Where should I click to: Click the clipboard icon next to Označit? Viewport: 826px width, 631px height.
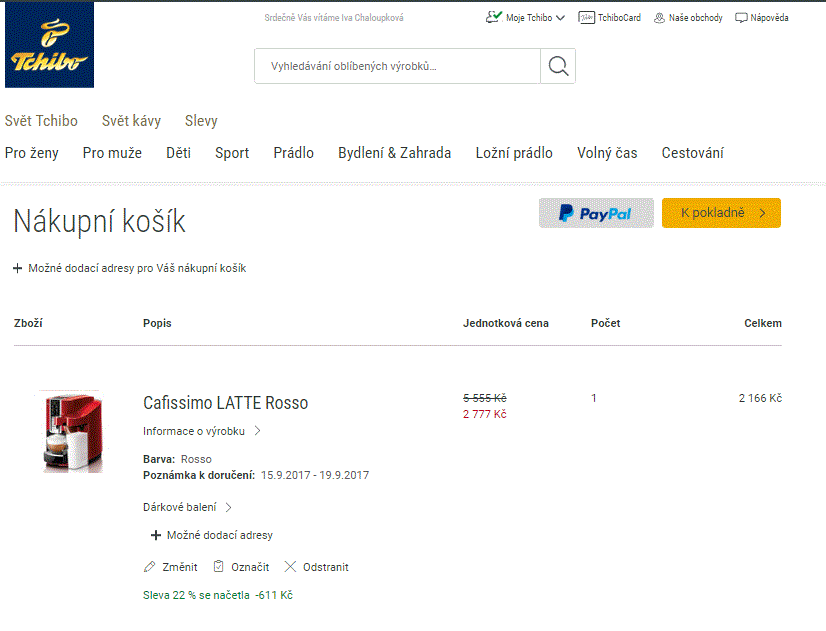click(x=218, y=566)
